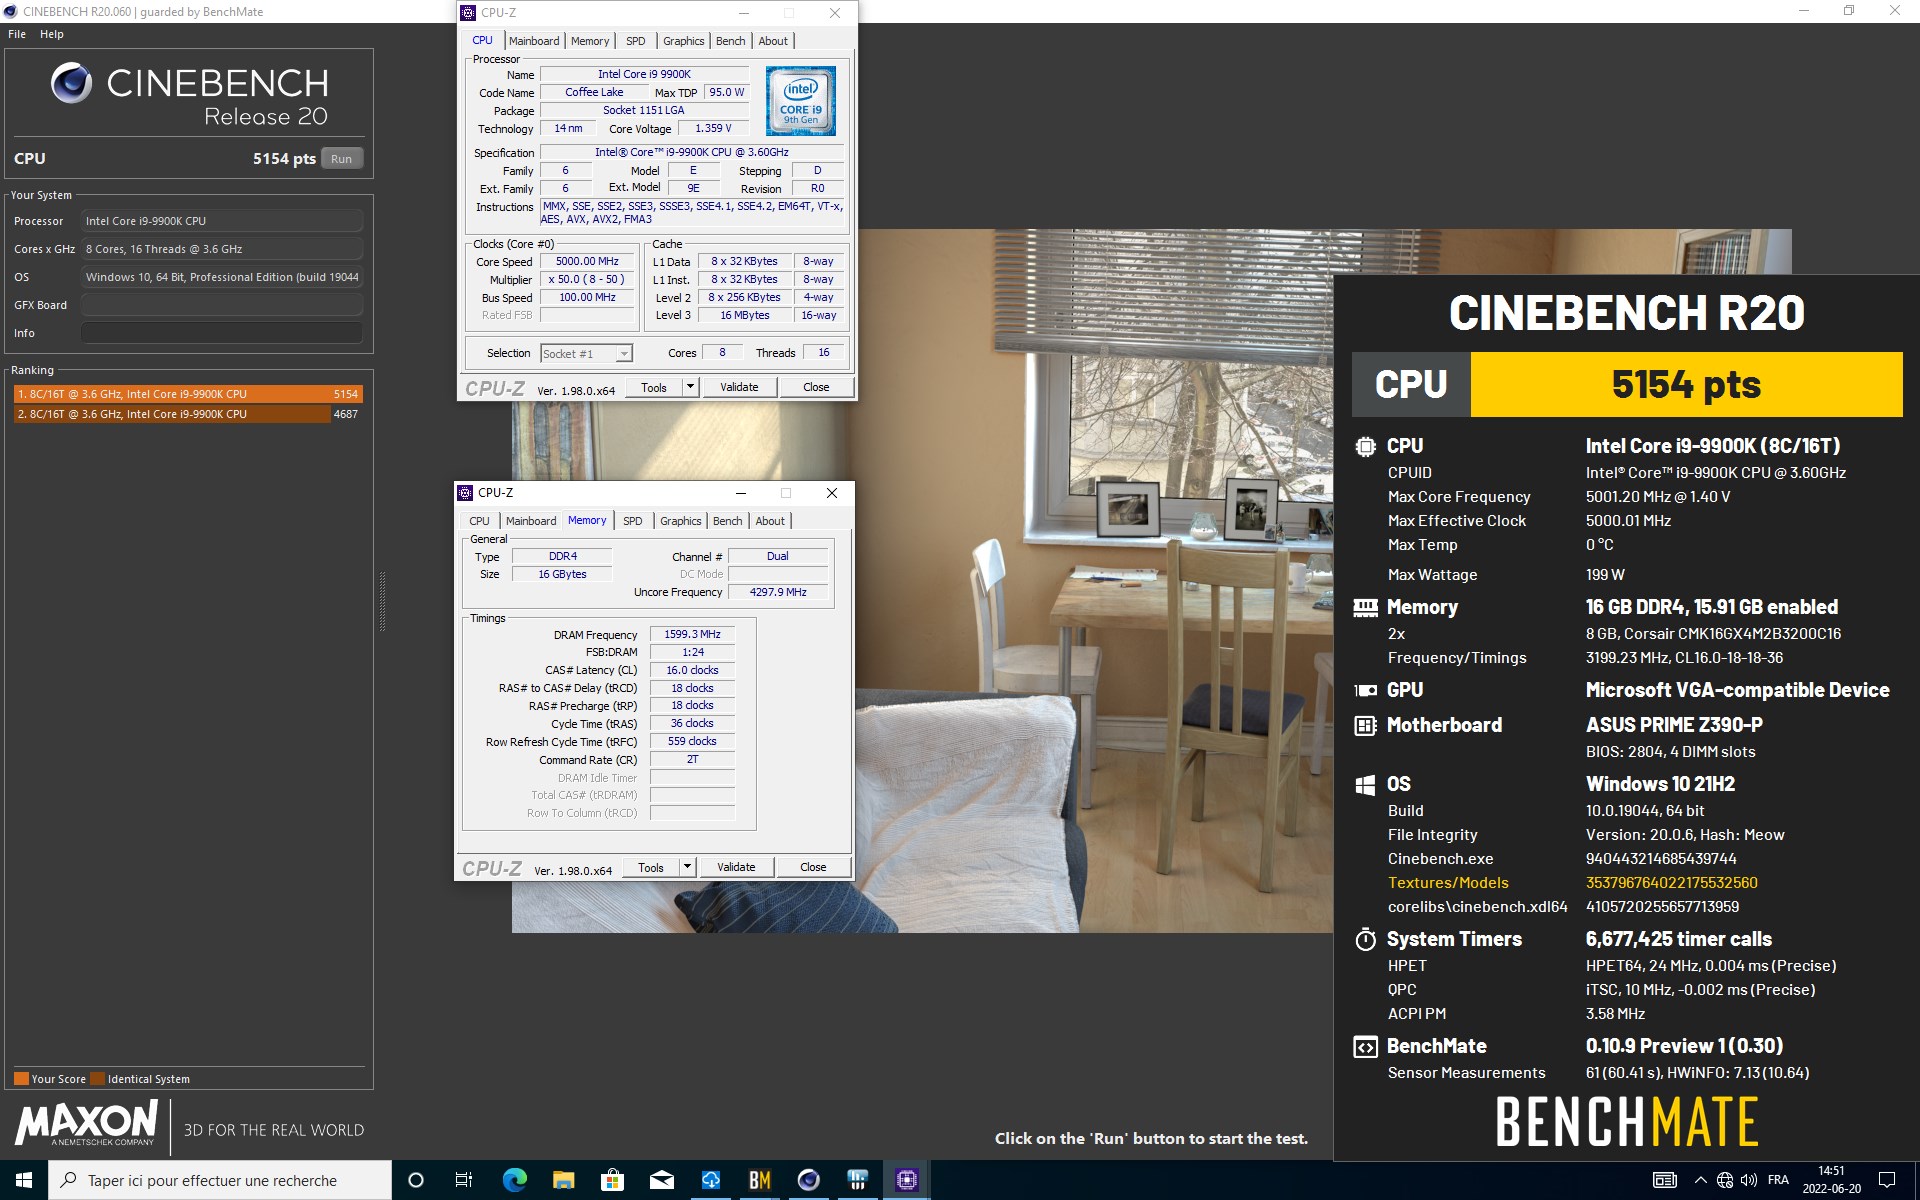Click the Windows taskbar search box
This screenshot has width=1920, height=1200.
pos(220,1180)
